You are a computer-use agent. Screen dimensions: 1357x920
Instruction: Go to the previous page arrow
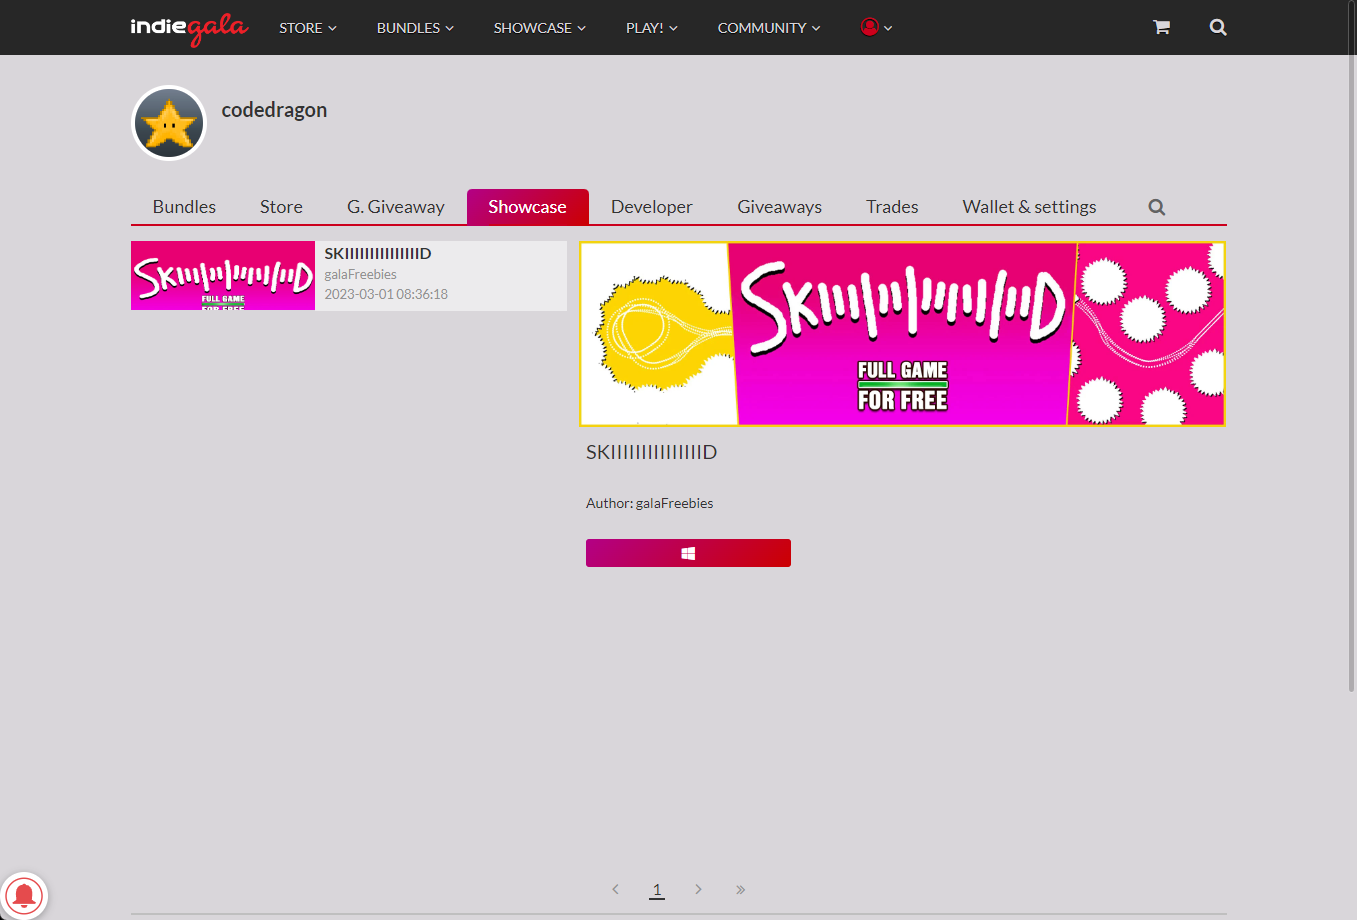point(615,889)
